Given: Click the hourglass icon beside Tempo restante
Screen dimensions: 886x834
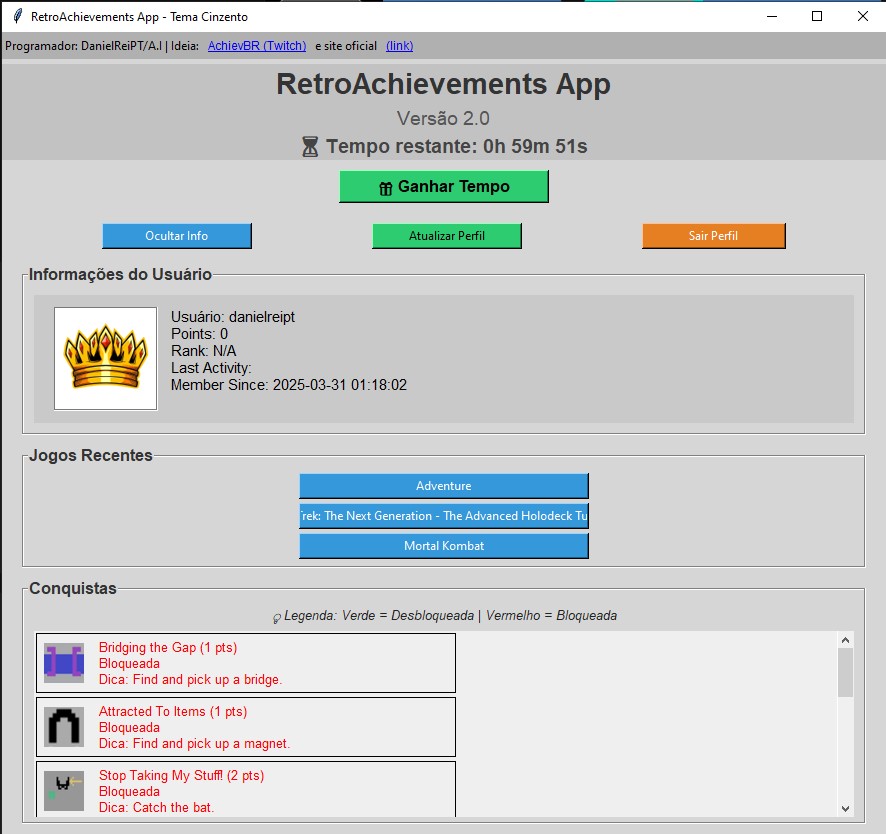Looking at the screenshot, I should 310,146.
